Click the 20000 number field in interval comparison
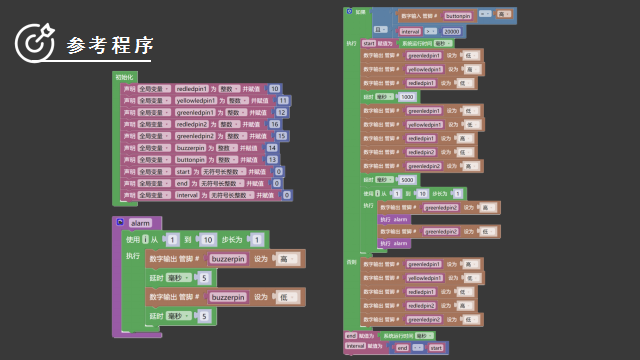The height and width of the screenshot is (360, 640). (452, 31)
